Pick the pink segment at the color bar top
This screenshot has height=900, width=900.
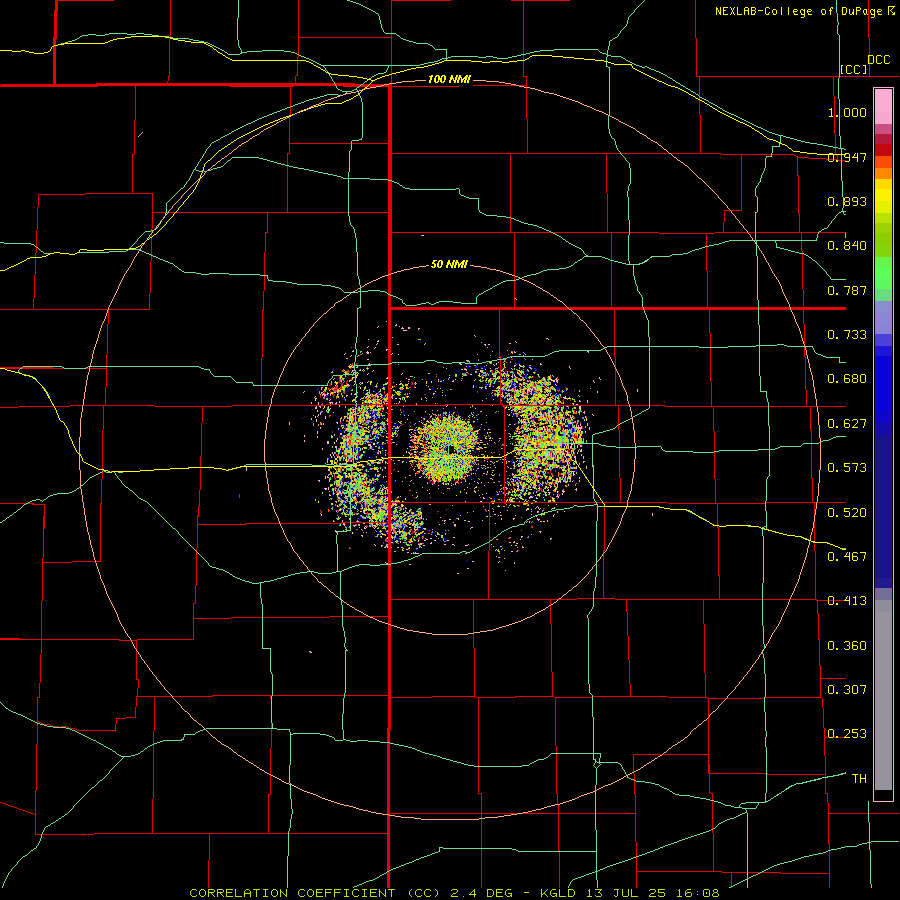click(x=883, y=107)
